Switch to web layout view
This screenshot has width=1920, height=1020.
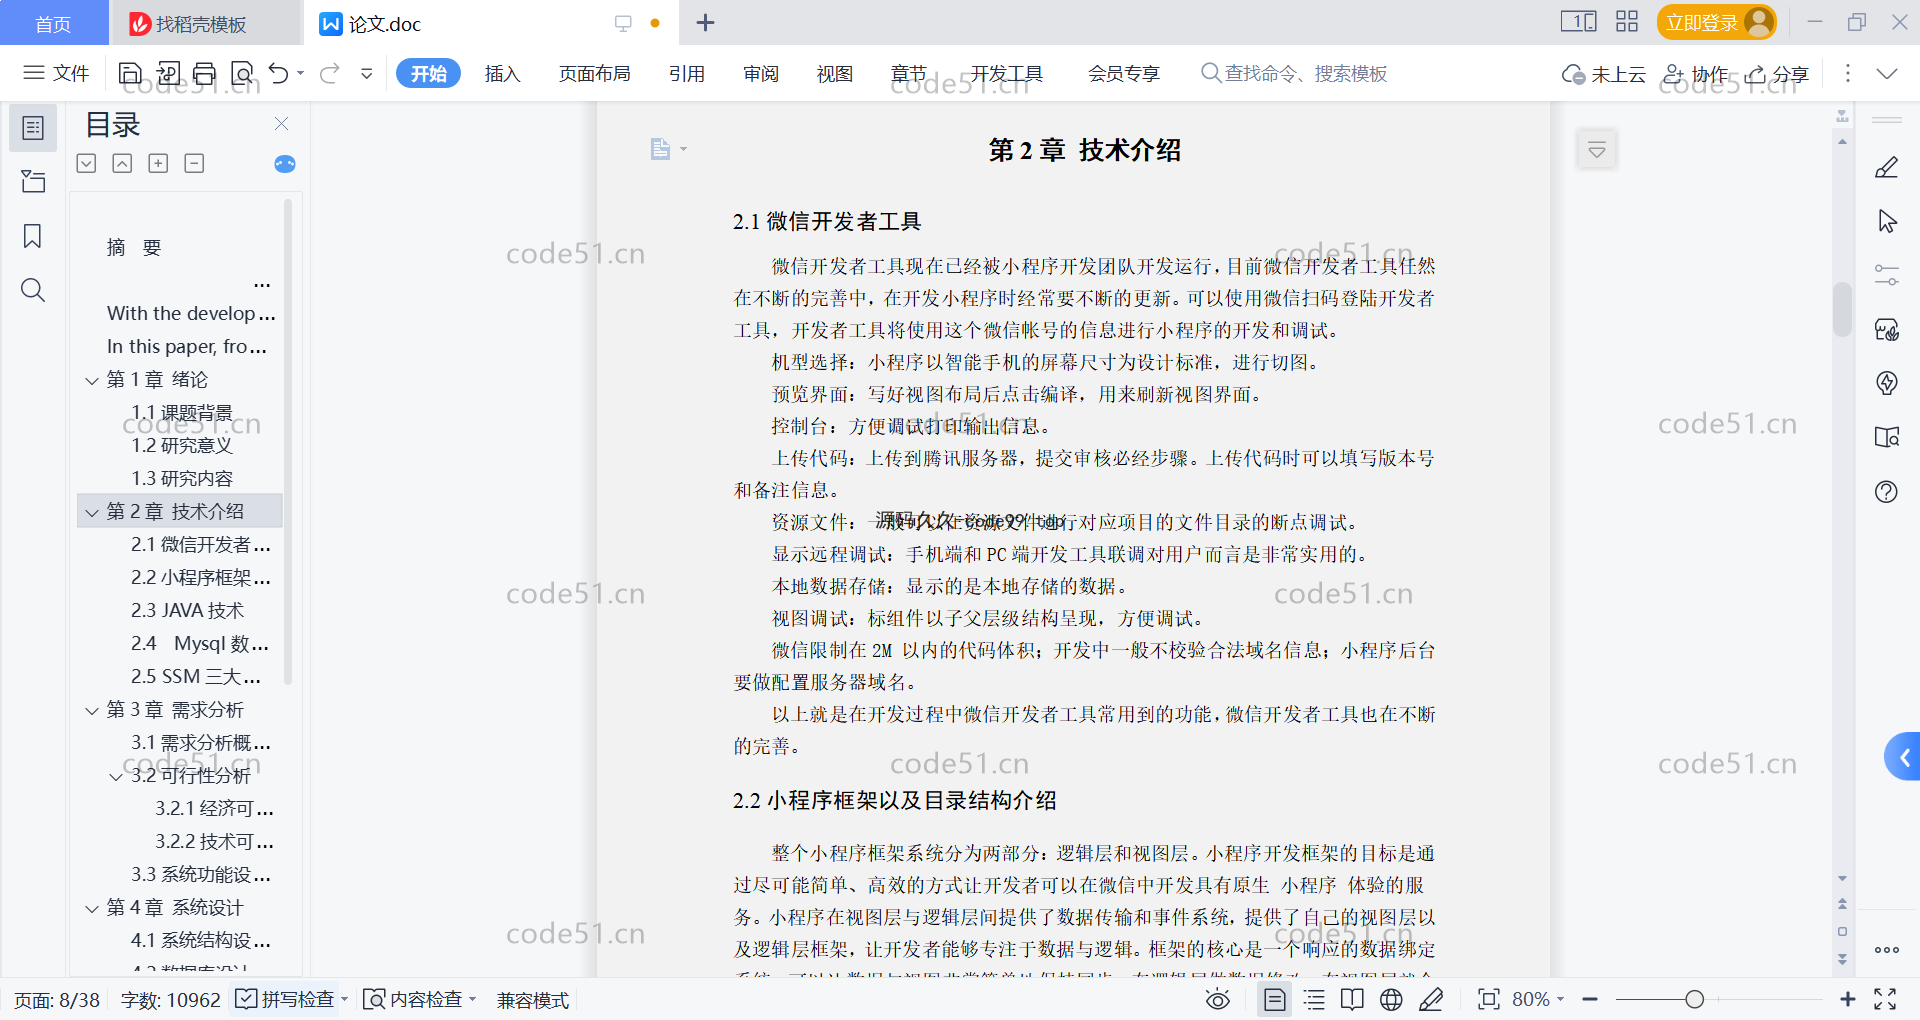[x=1391, y=1000]
